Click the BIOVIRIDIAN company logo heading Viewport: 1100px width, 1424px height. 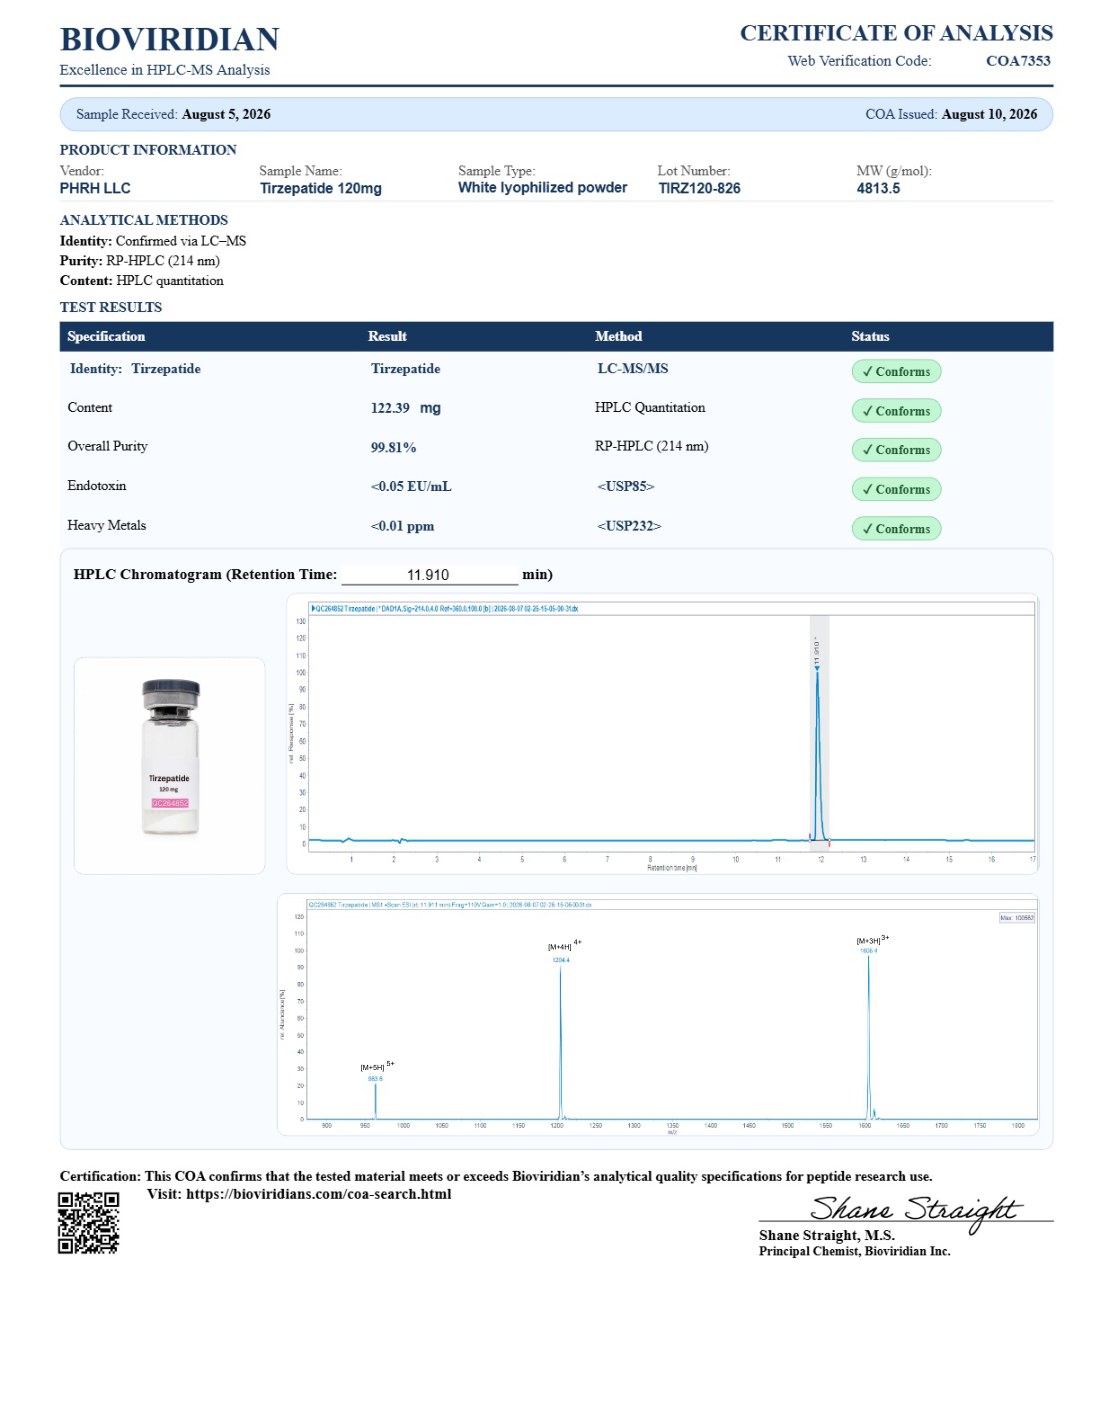pyautogui.click(x=169, y=39)
